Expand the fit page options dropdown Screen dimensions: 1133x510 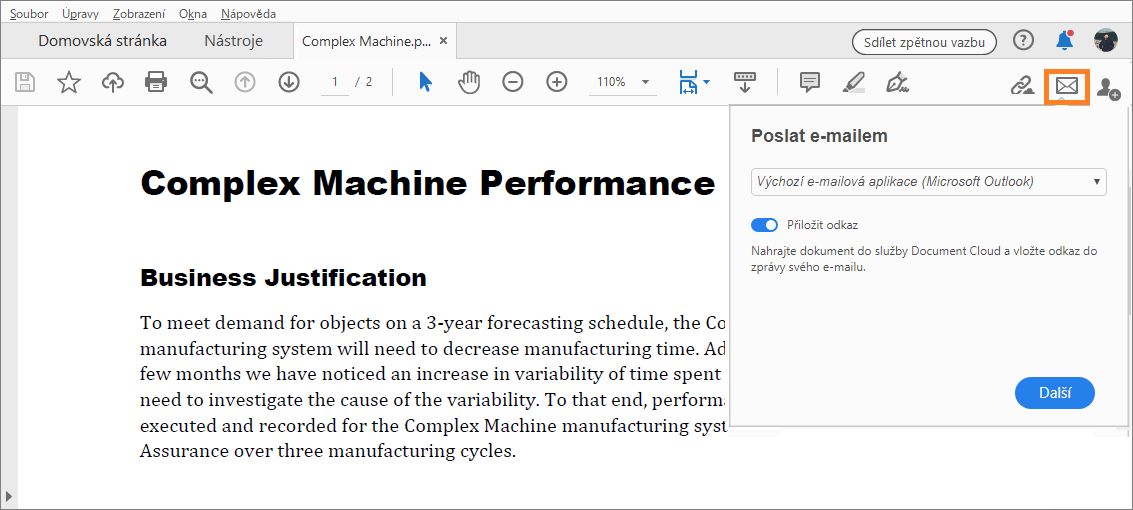tap(706, 82)
